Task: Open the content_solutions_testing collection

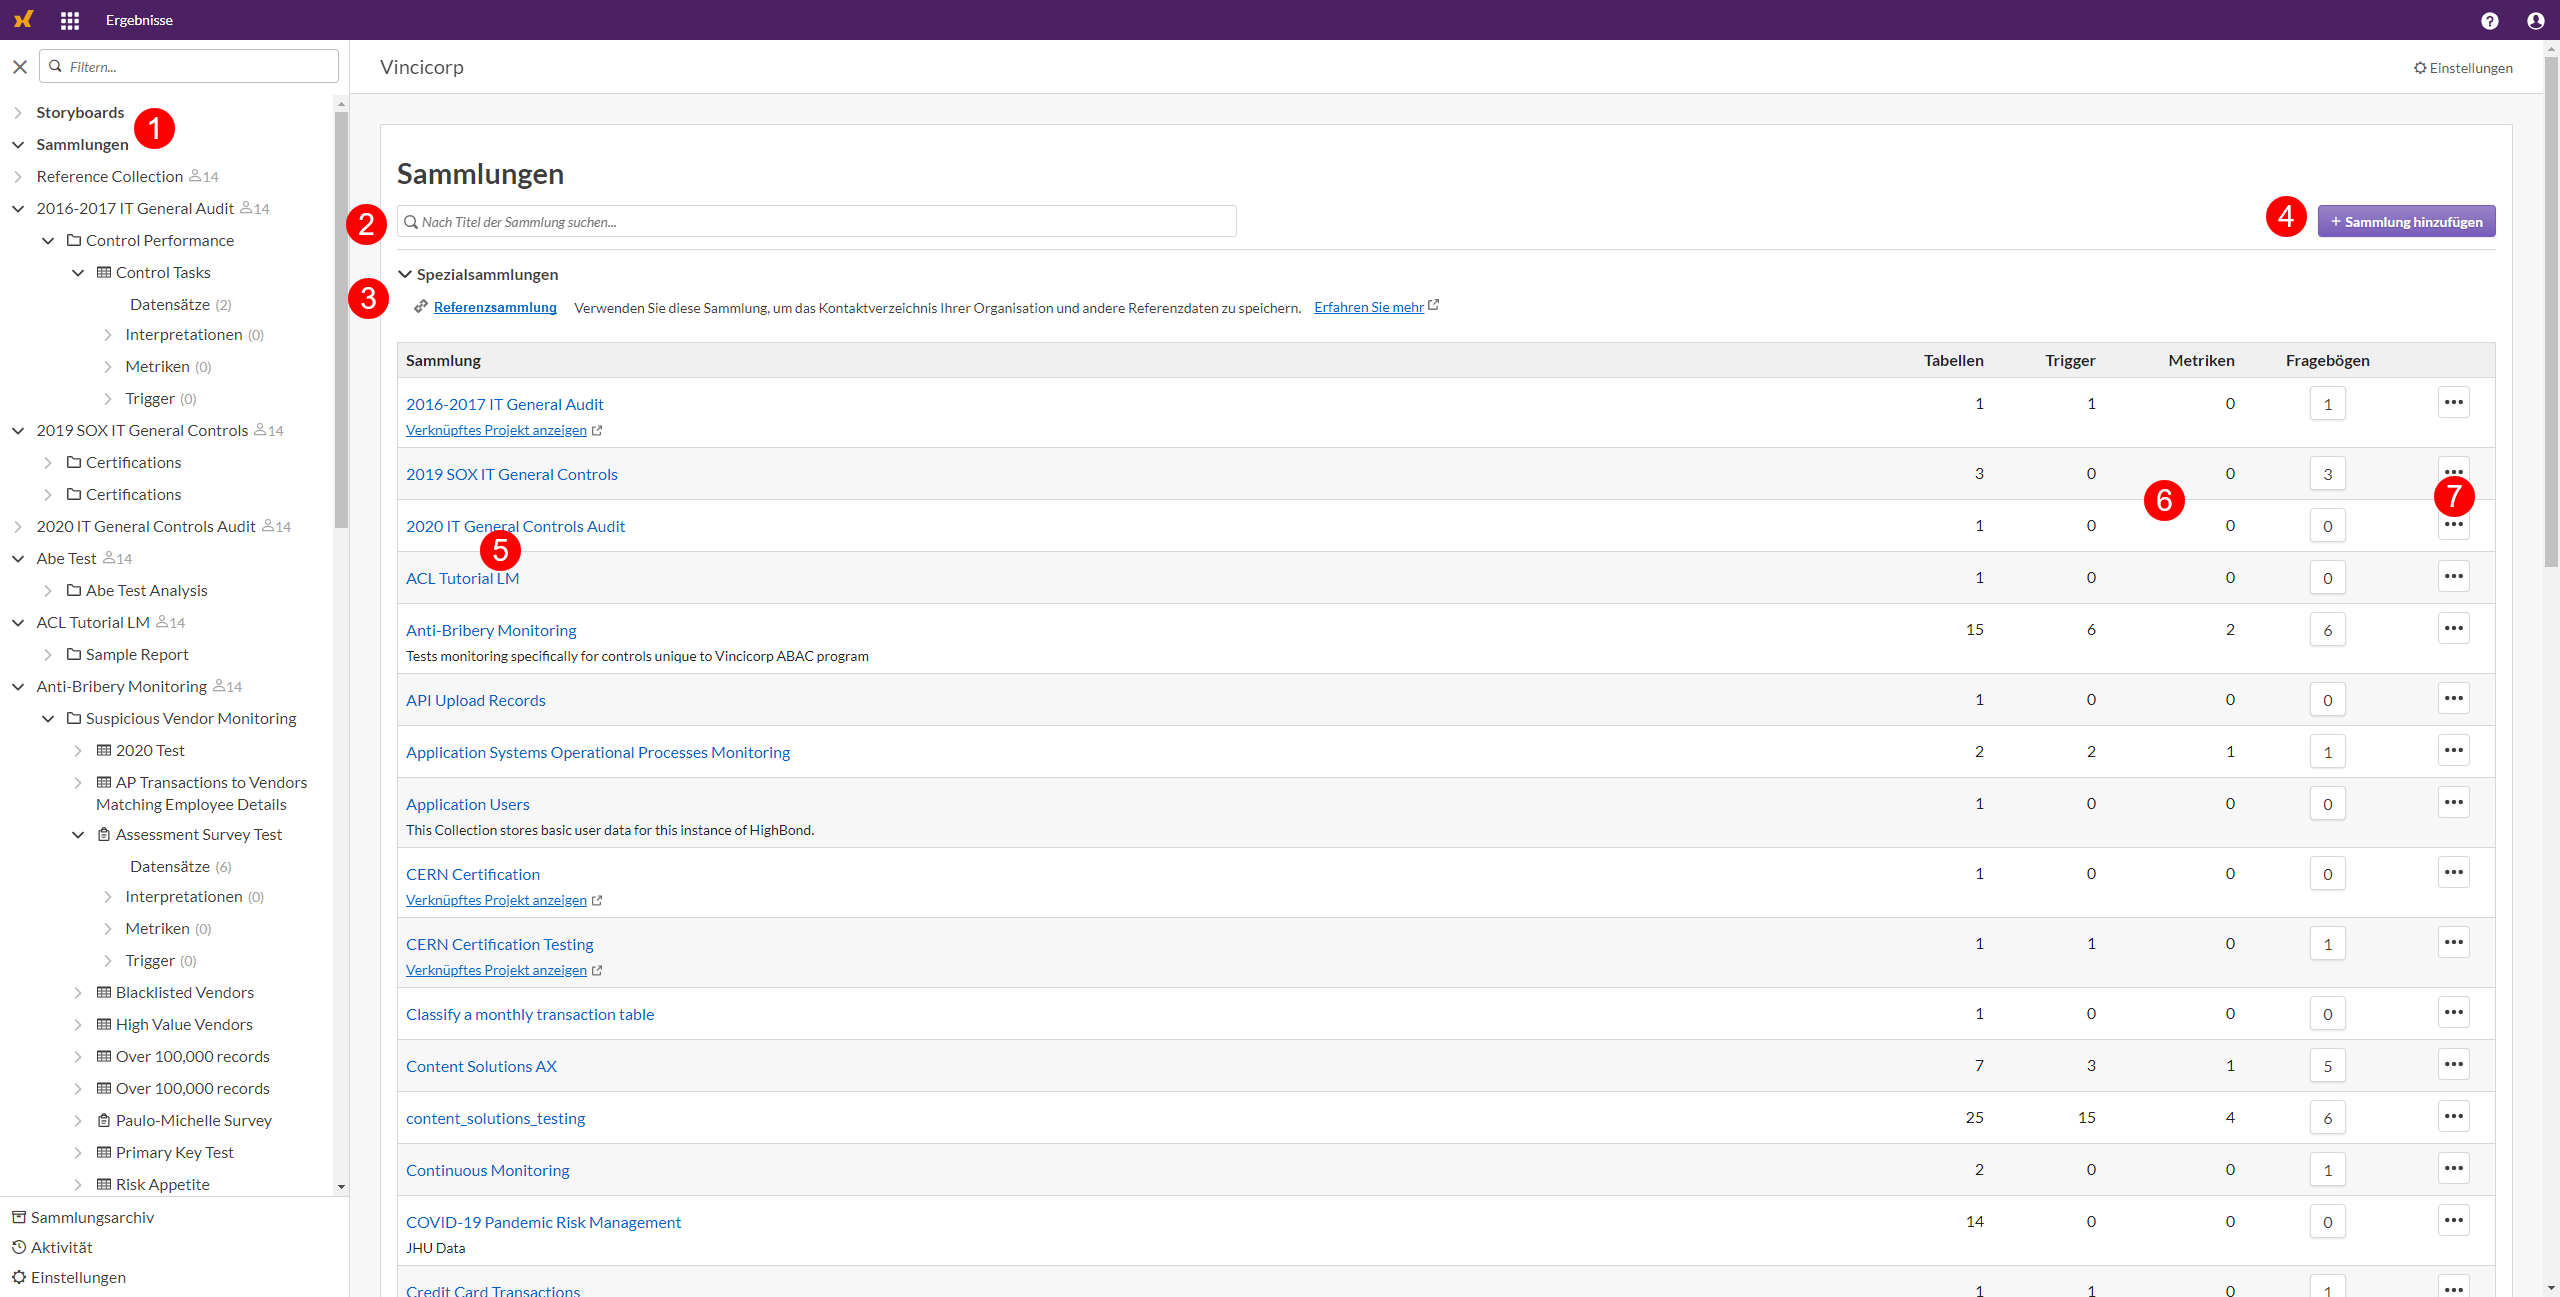Action: [495, 1118]
